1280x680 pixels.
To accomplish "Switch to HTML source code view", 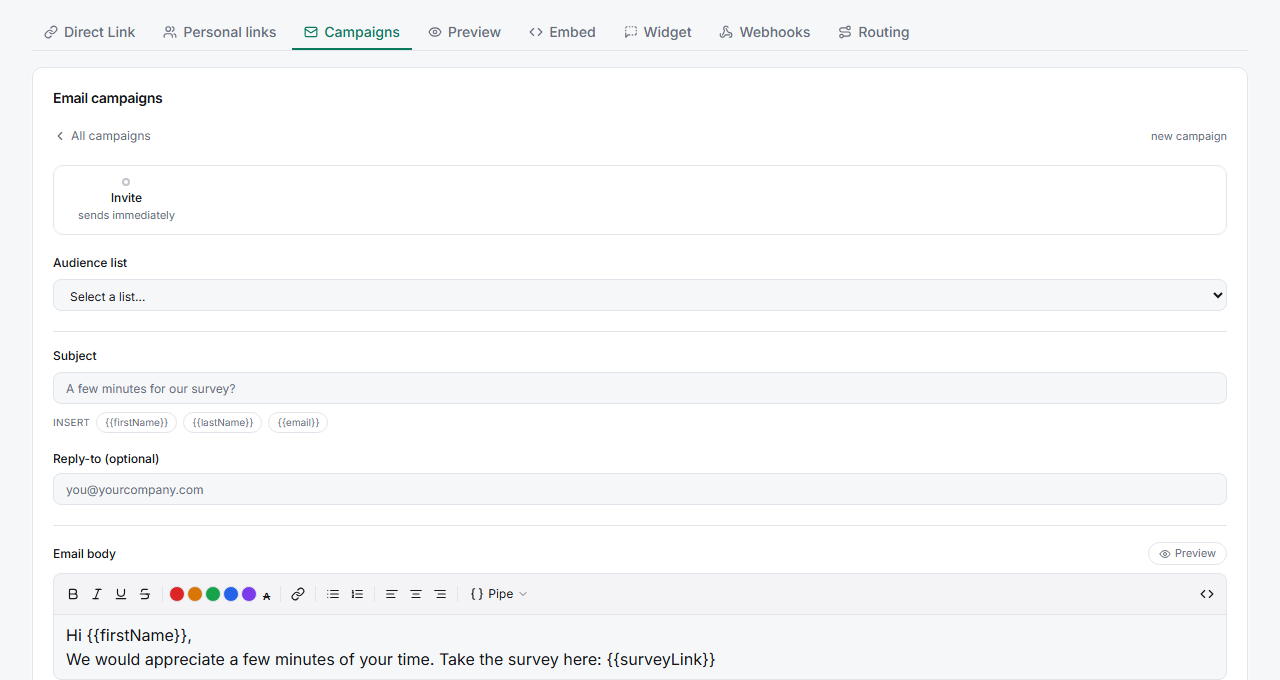I will [1207, 594].
